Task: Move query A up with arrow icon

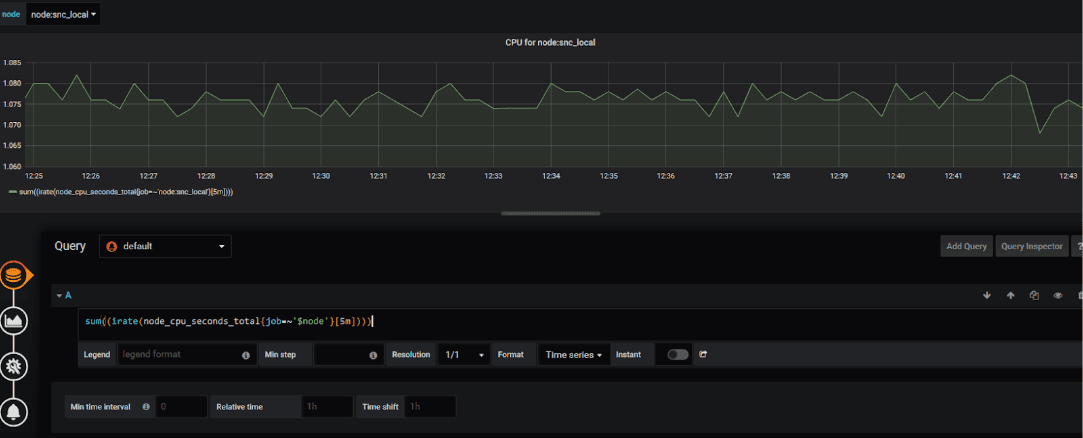Action: coord(1010,295)
